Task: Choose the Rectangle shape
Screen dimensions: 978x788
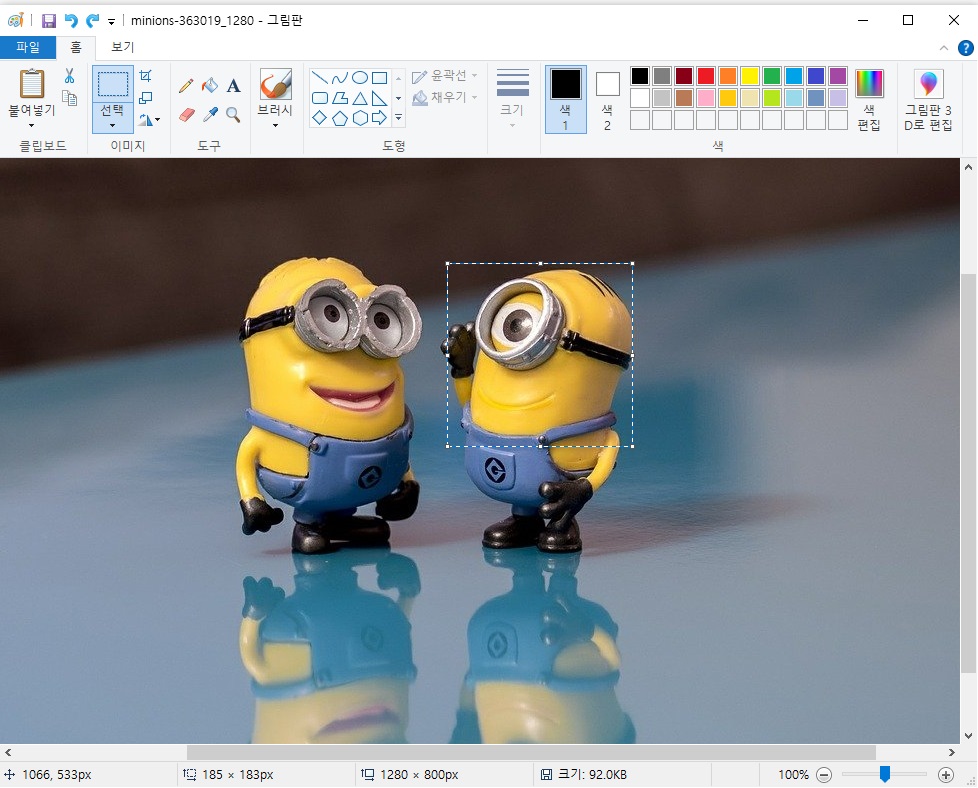Action: click(380, 78)
